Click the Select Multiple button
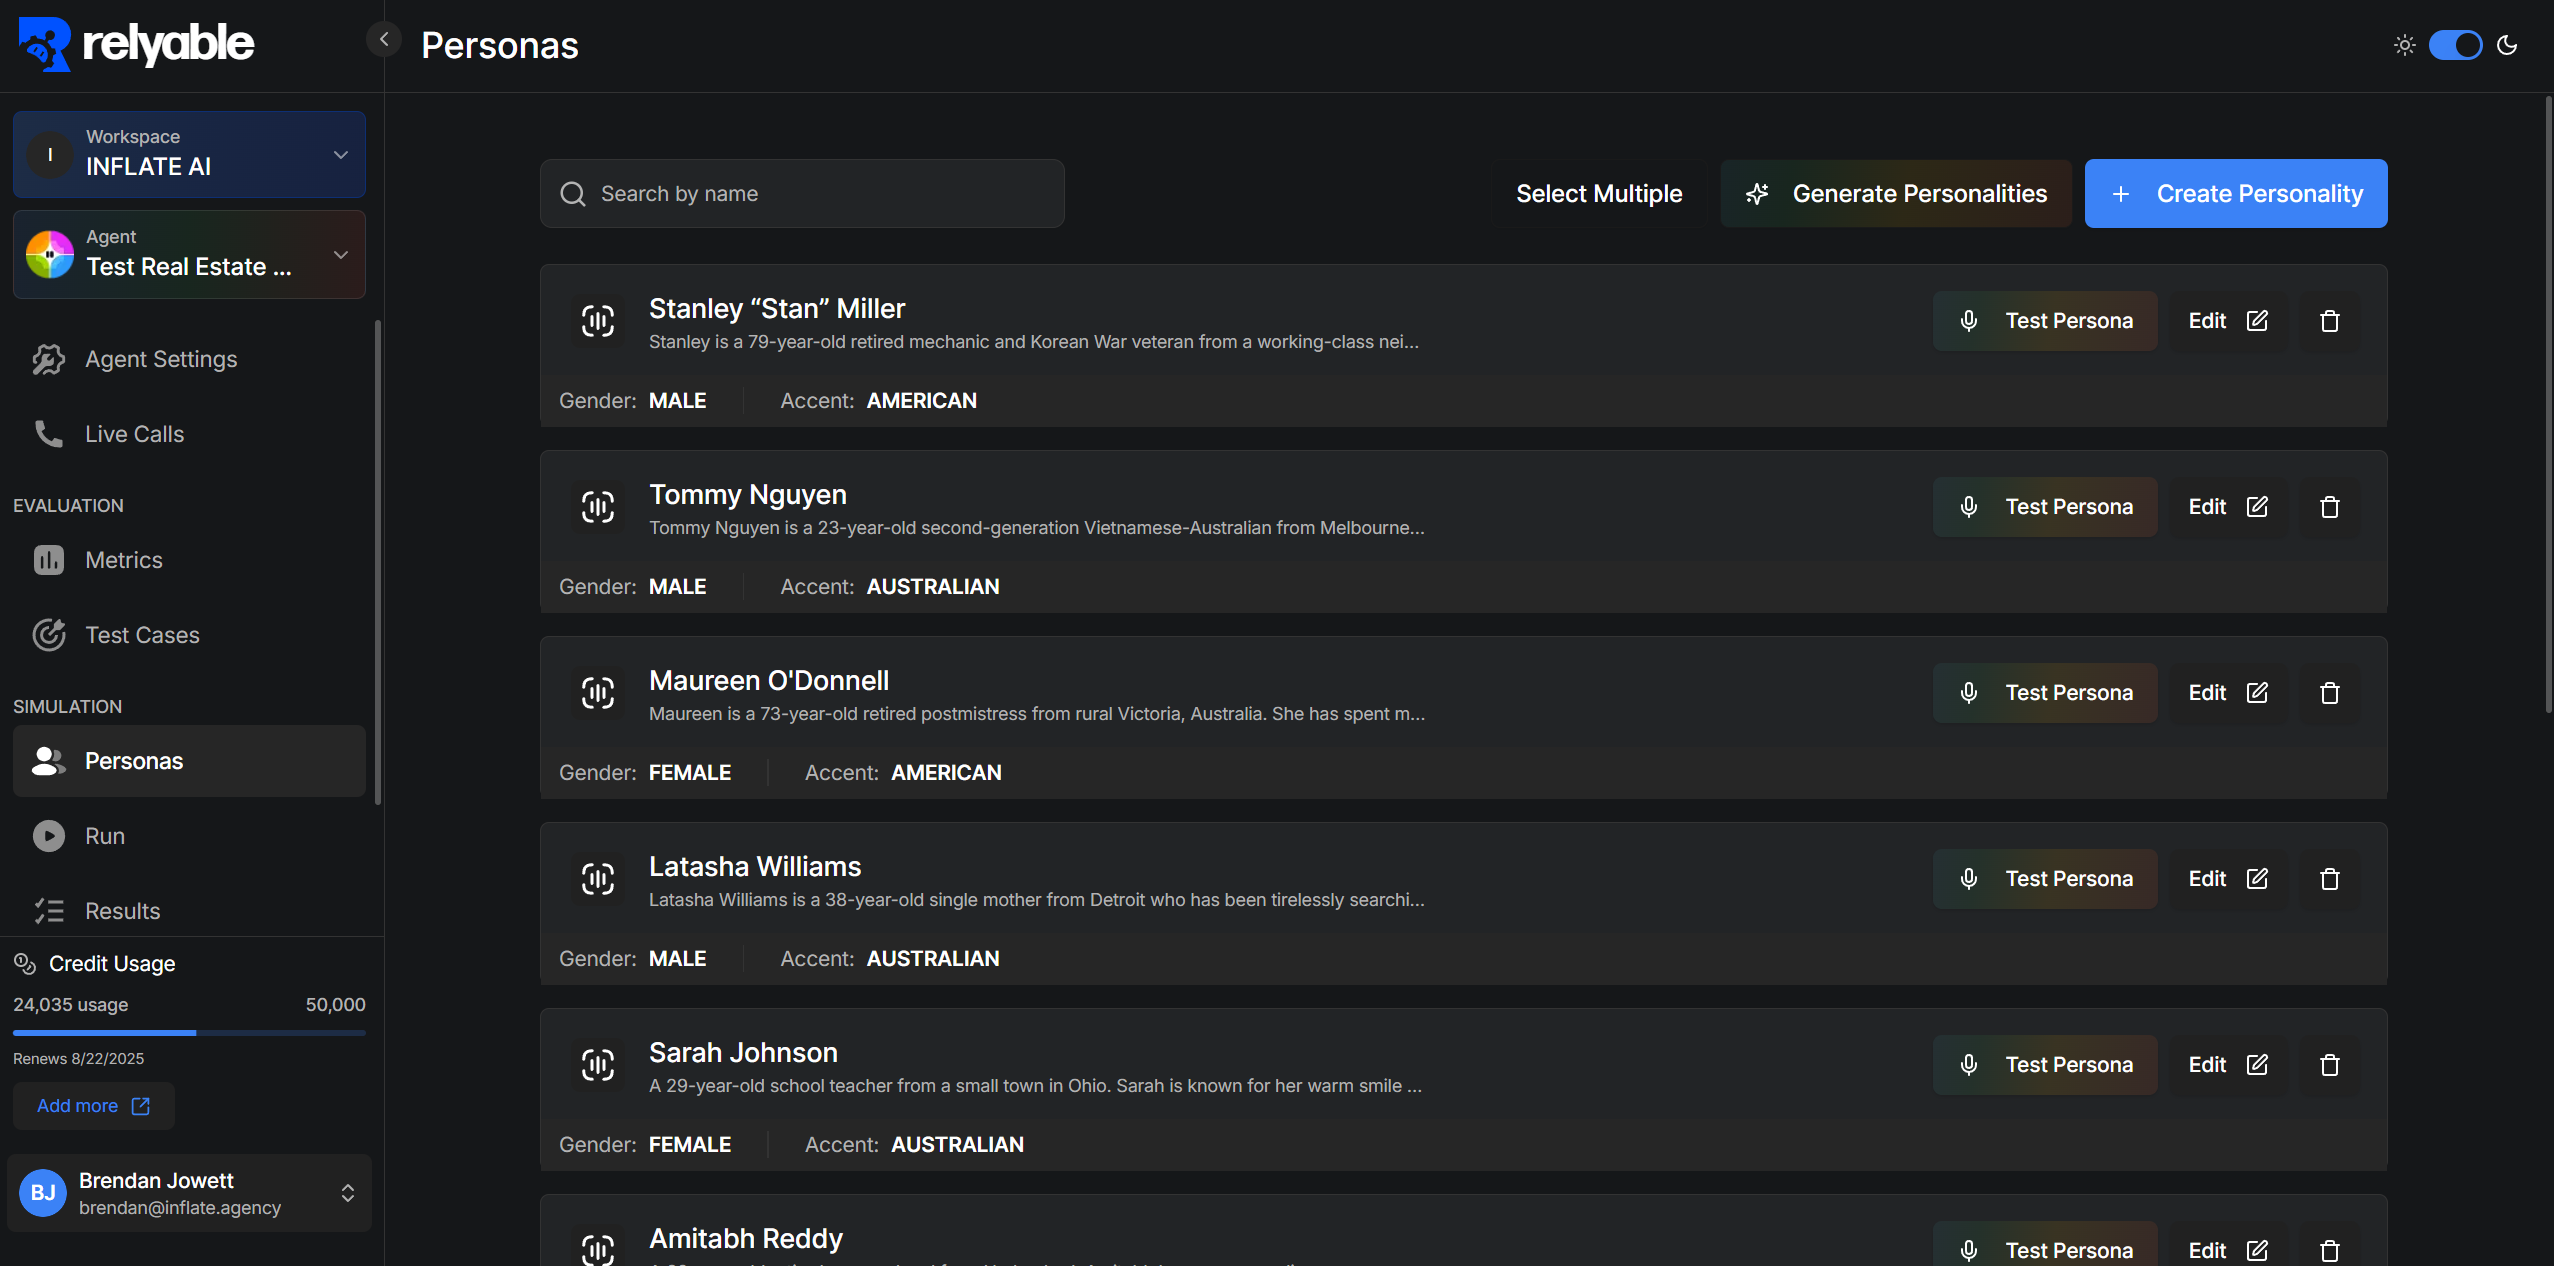The width and height of the screenshot is (2554, 1266). point(1599,193)
